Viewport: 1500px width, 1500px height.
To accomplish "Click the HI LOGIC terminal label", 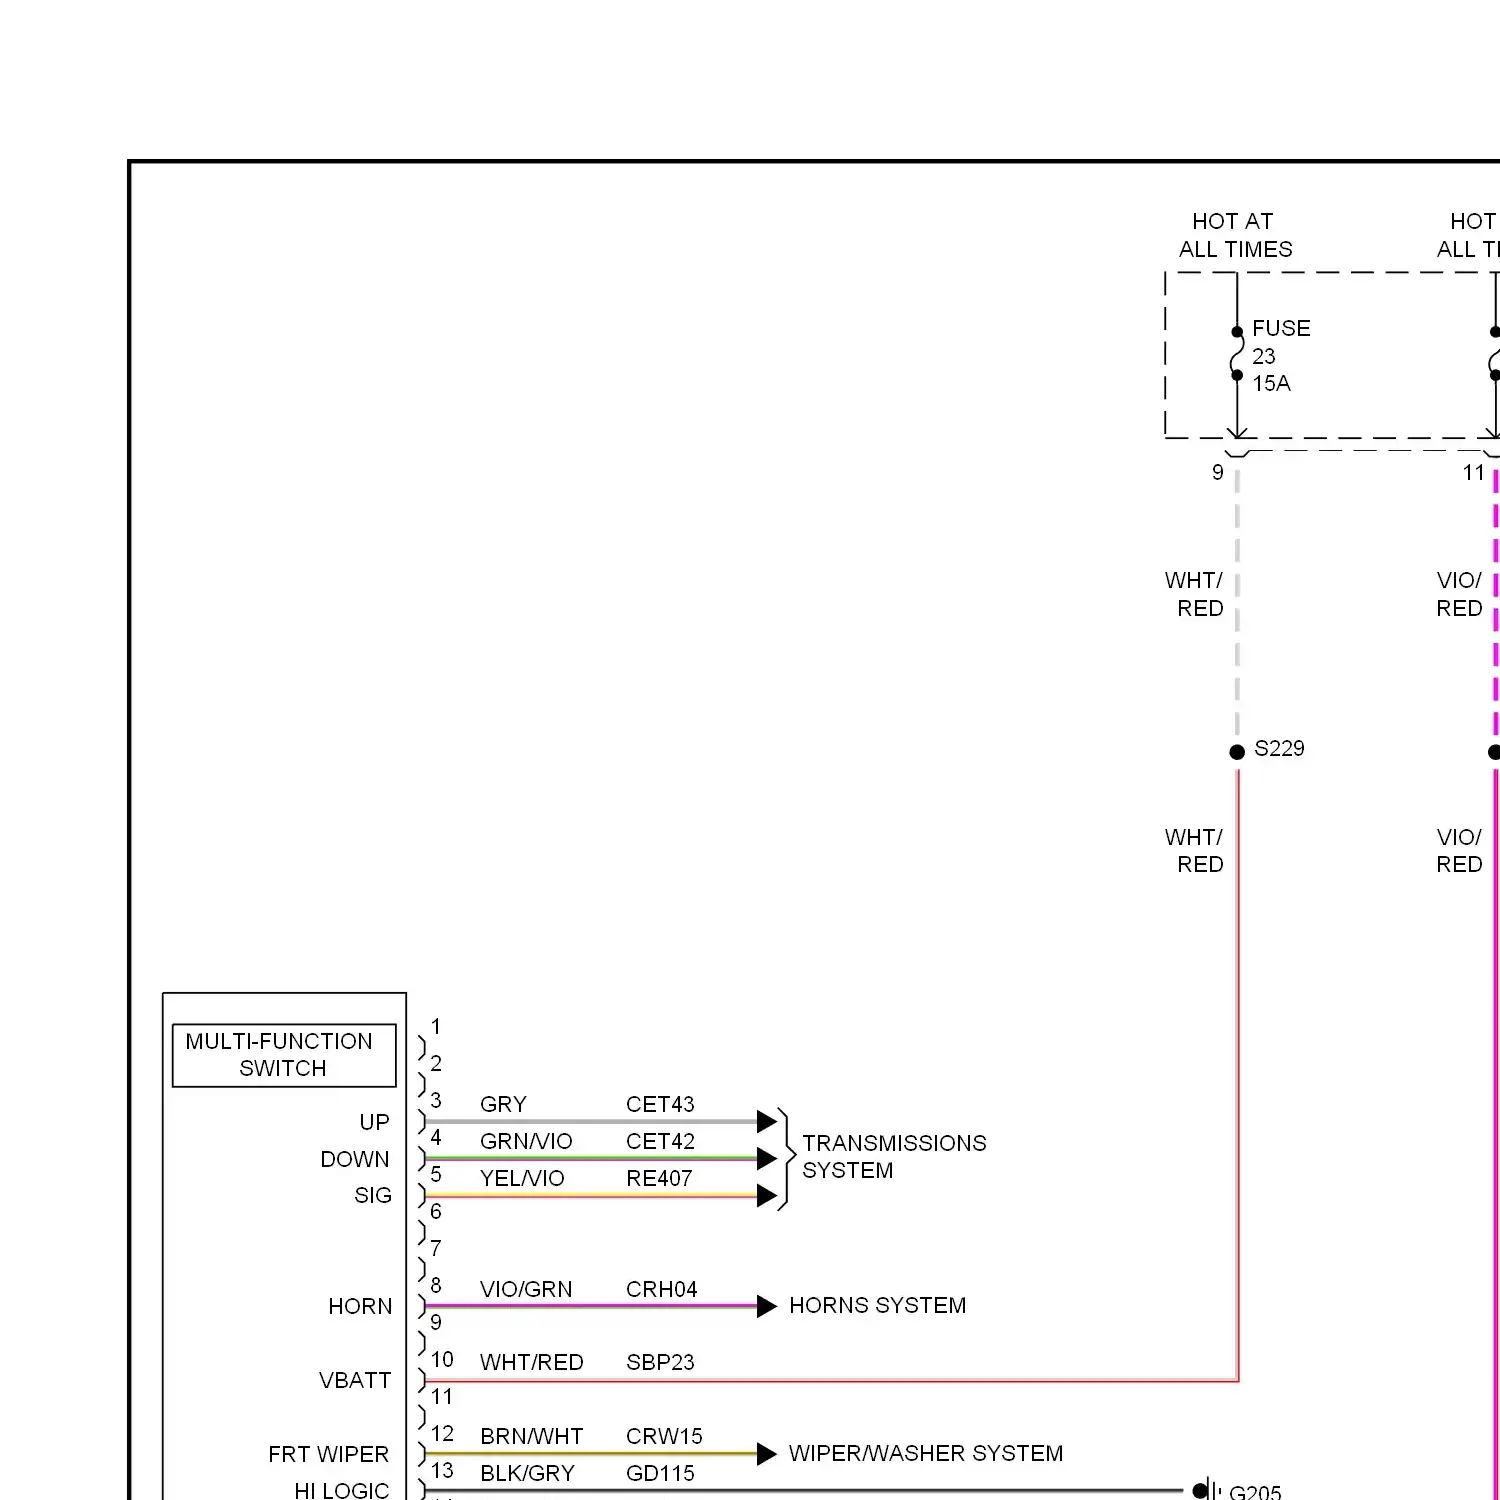I will 341,1490.
